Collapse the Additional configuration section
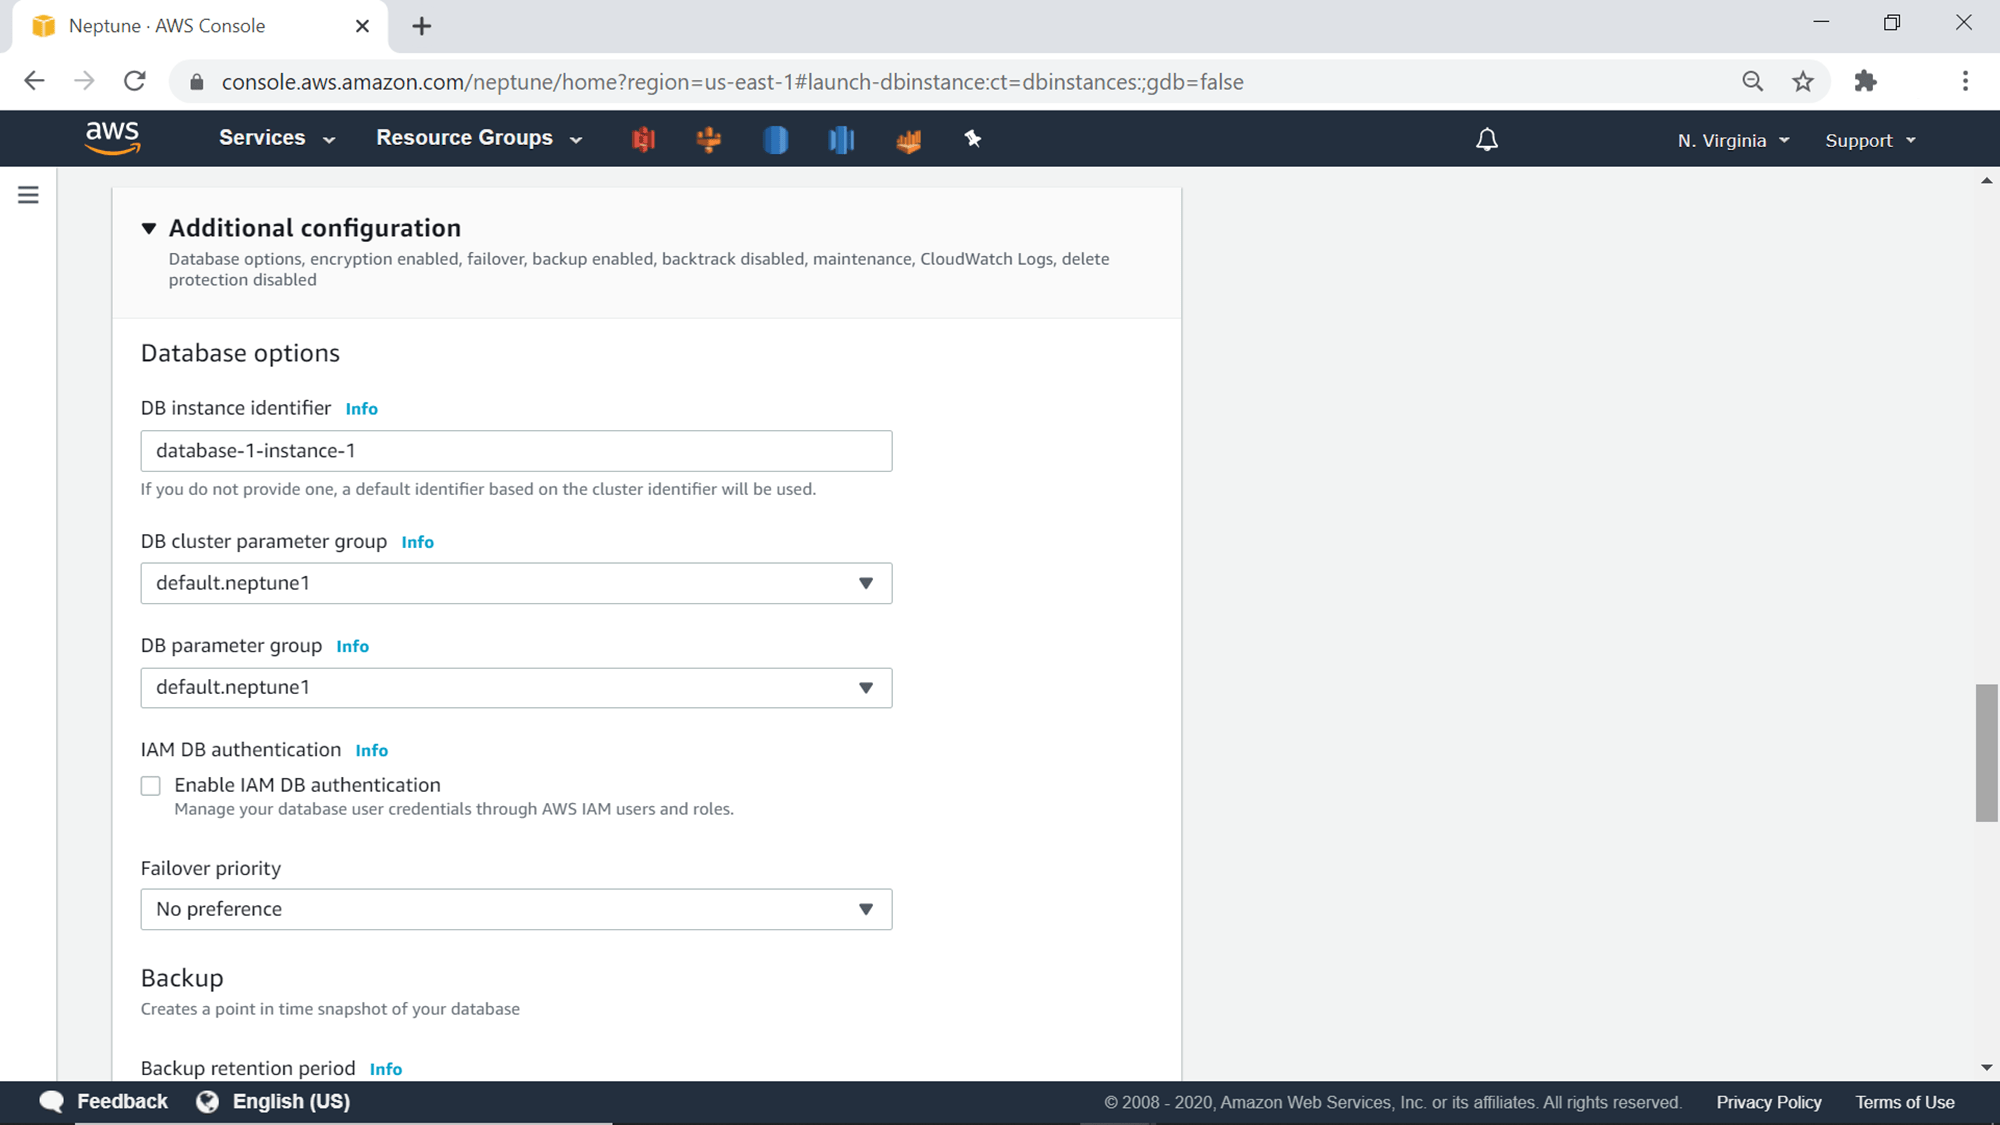This screenshot has height=1125, width=2000. coord(149,228)
